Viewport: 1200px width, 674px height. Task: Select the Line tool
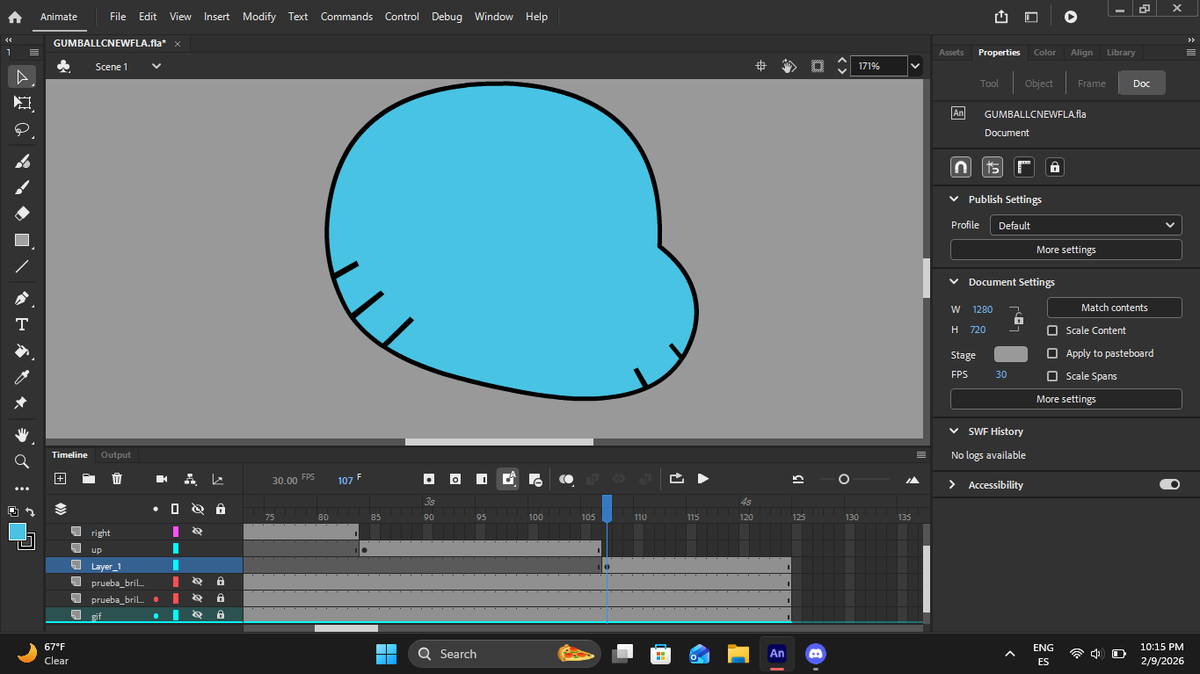[x=22, y=266]
